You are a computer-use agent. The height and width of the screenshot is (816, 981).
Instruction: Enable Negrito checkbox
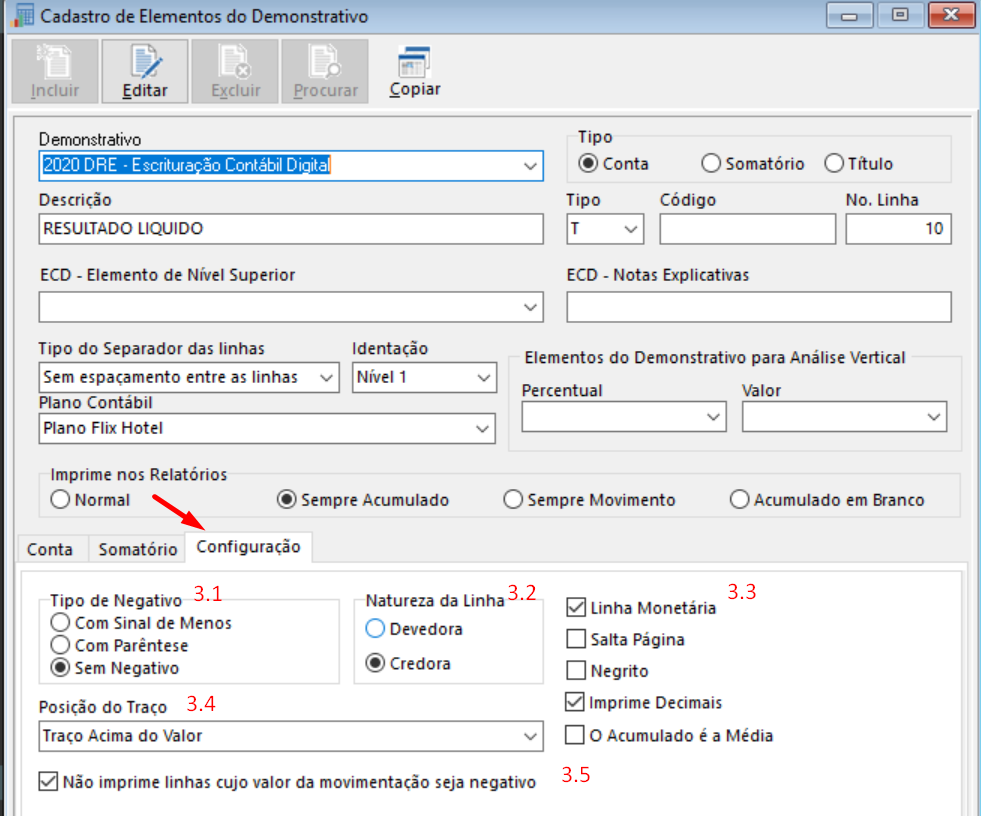pos(575,670)
